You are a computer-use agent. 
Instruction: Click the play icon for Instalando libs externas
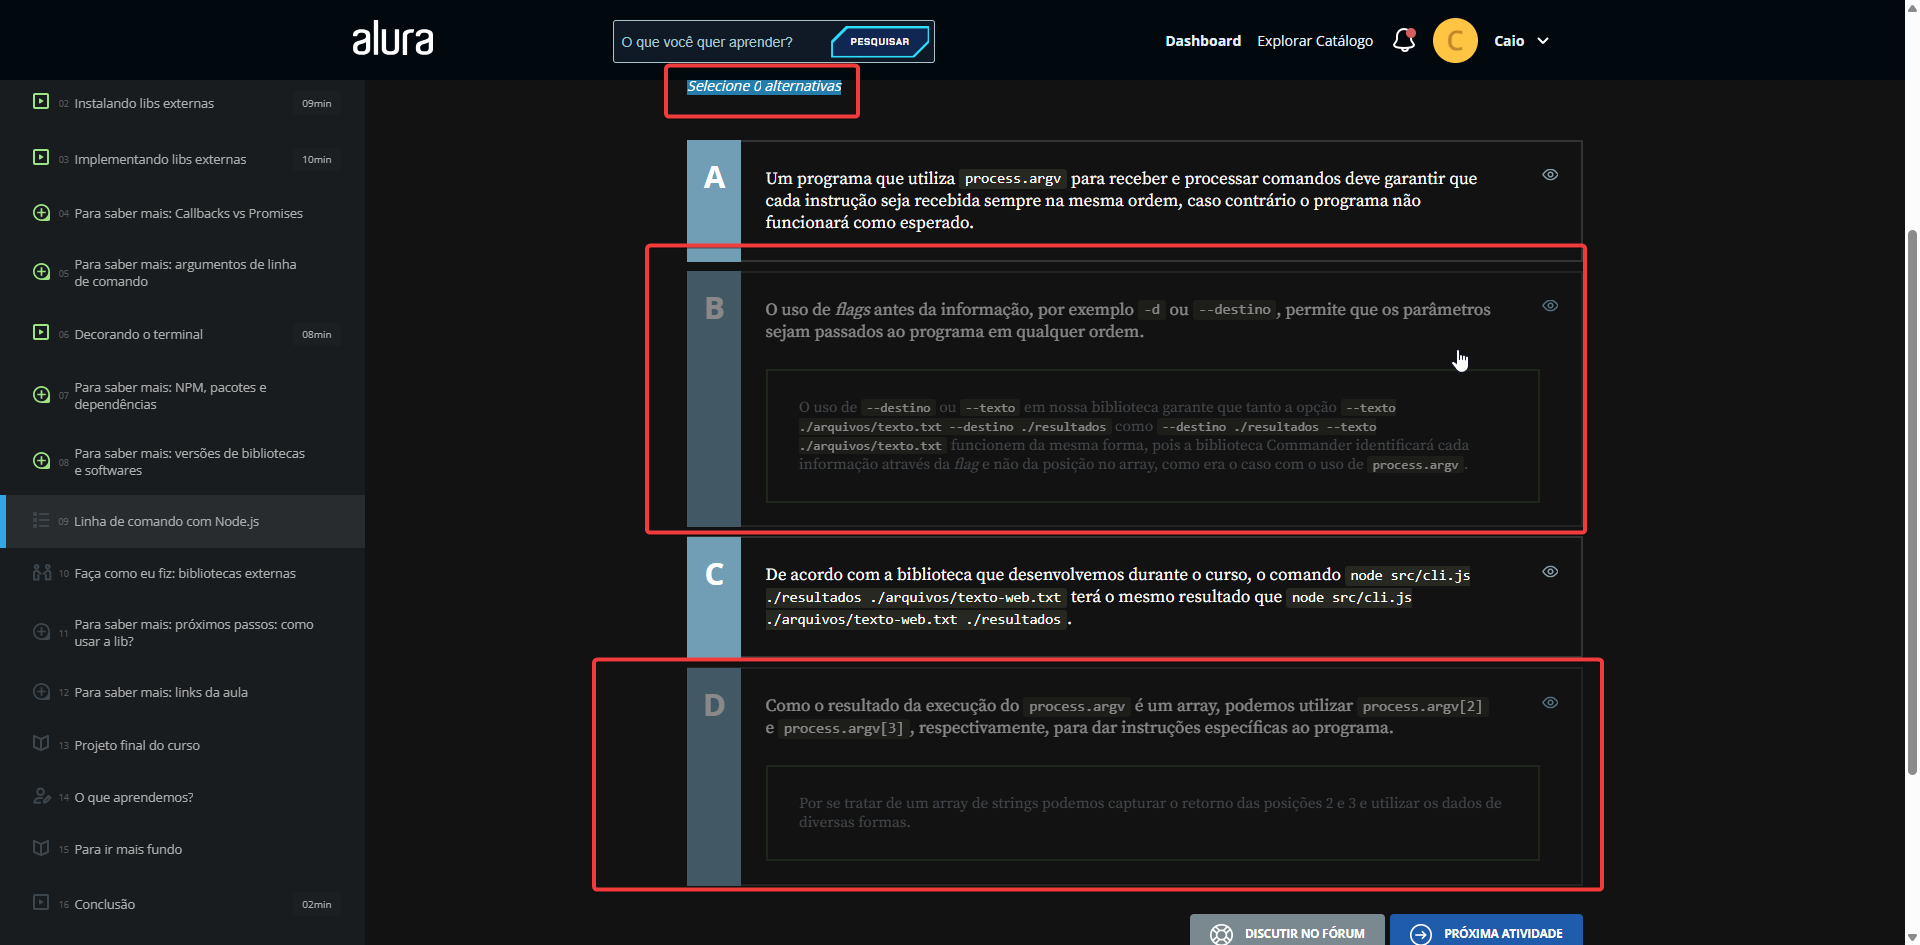[40, 101]
